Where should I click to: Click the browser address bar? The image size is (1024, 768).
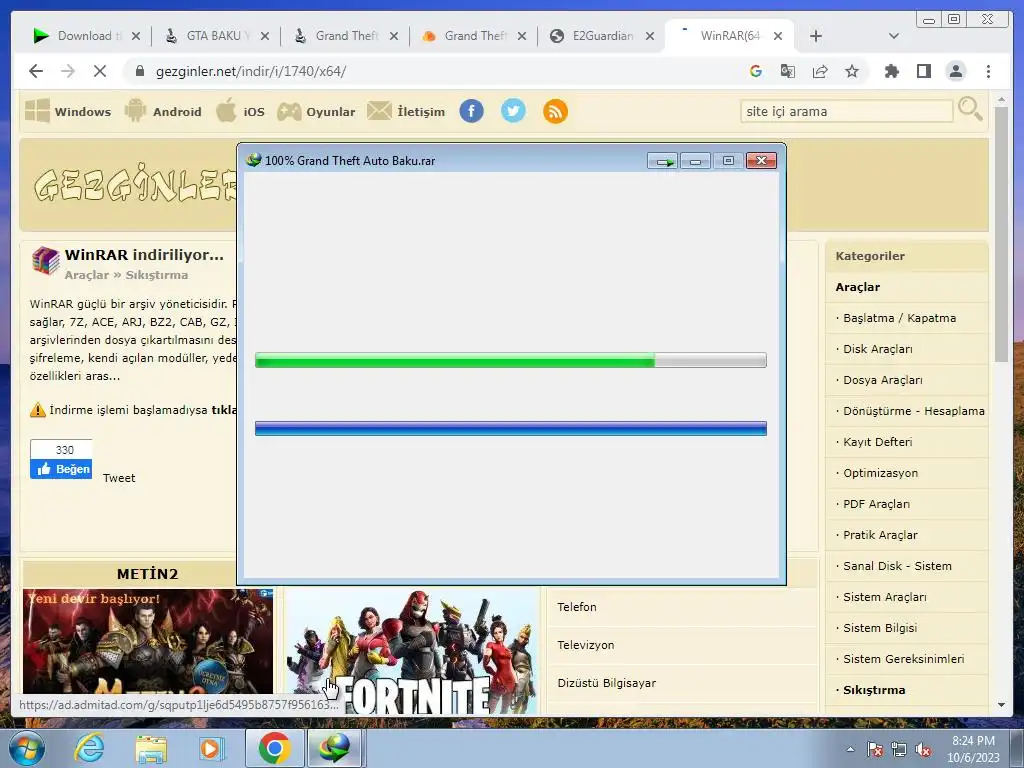point(431,71)
